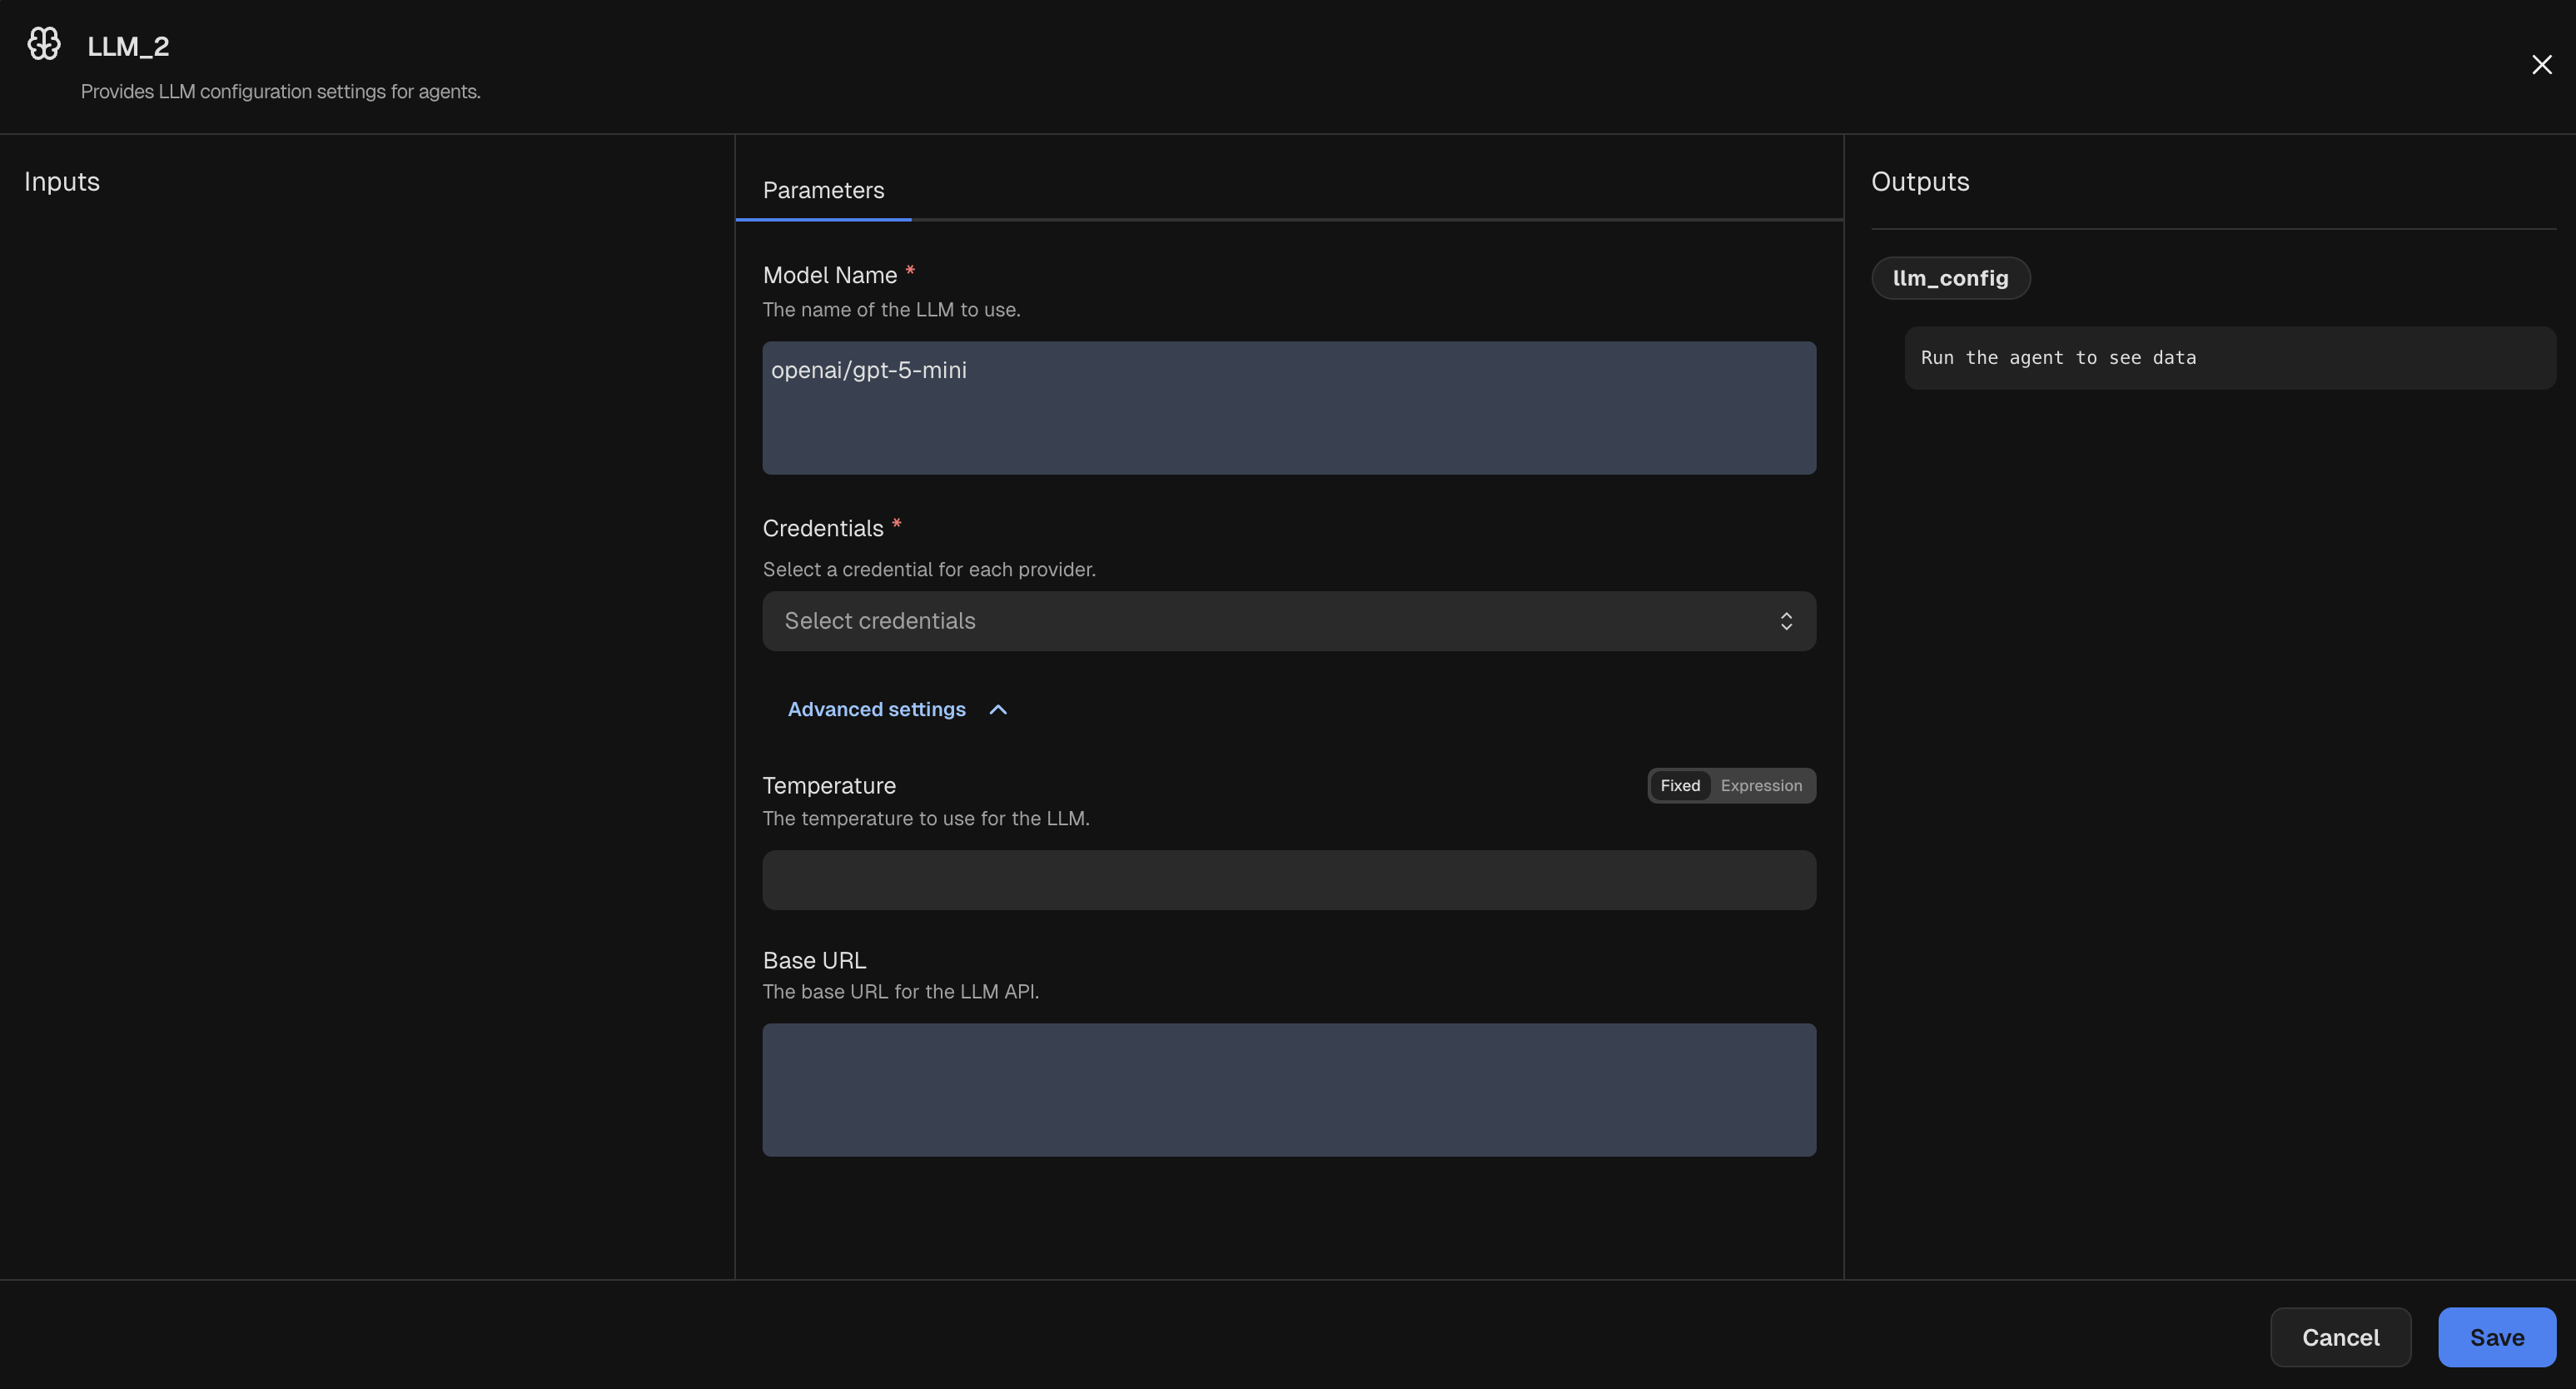Toggle the Temperature input mode switch
Screen dimensions: 2576x1389
(1730, 785)
